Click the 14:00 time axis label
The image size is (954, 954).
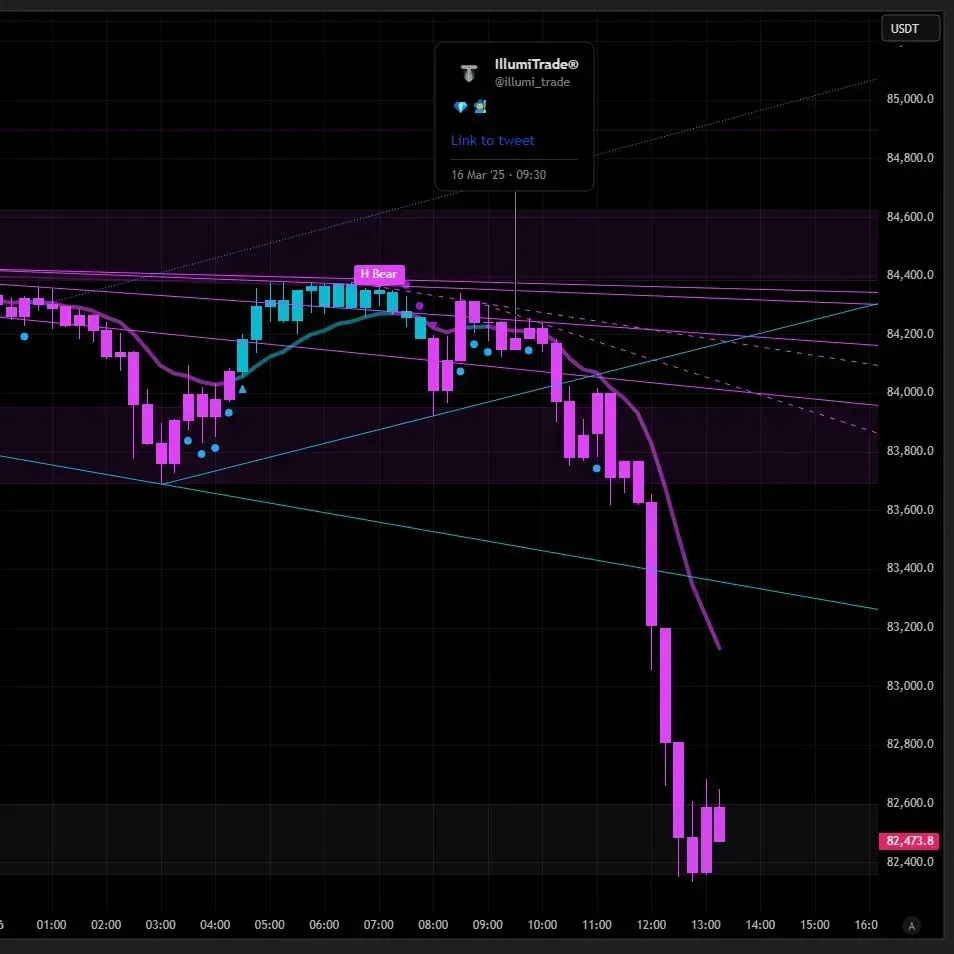(x=761, y=925)
